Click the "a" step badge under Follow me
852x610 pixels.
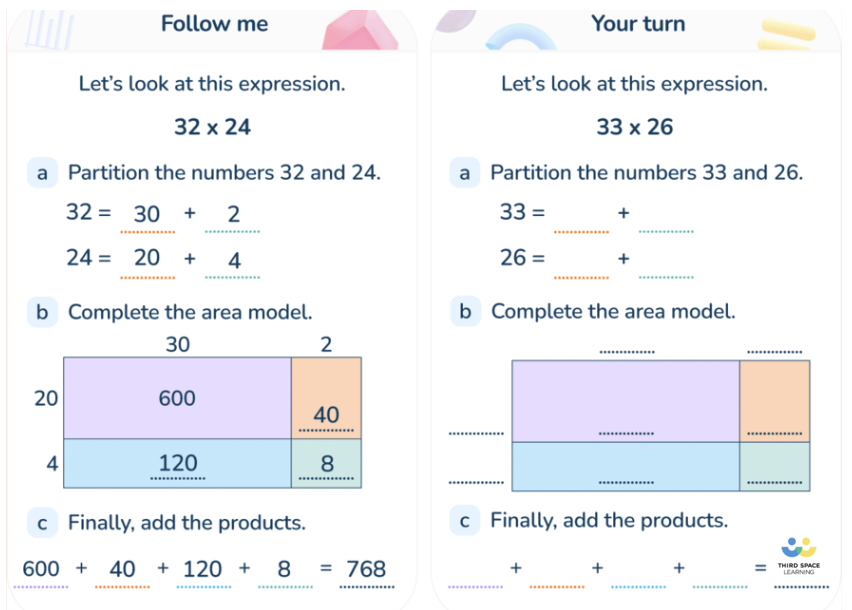click(x=42, y=173)
